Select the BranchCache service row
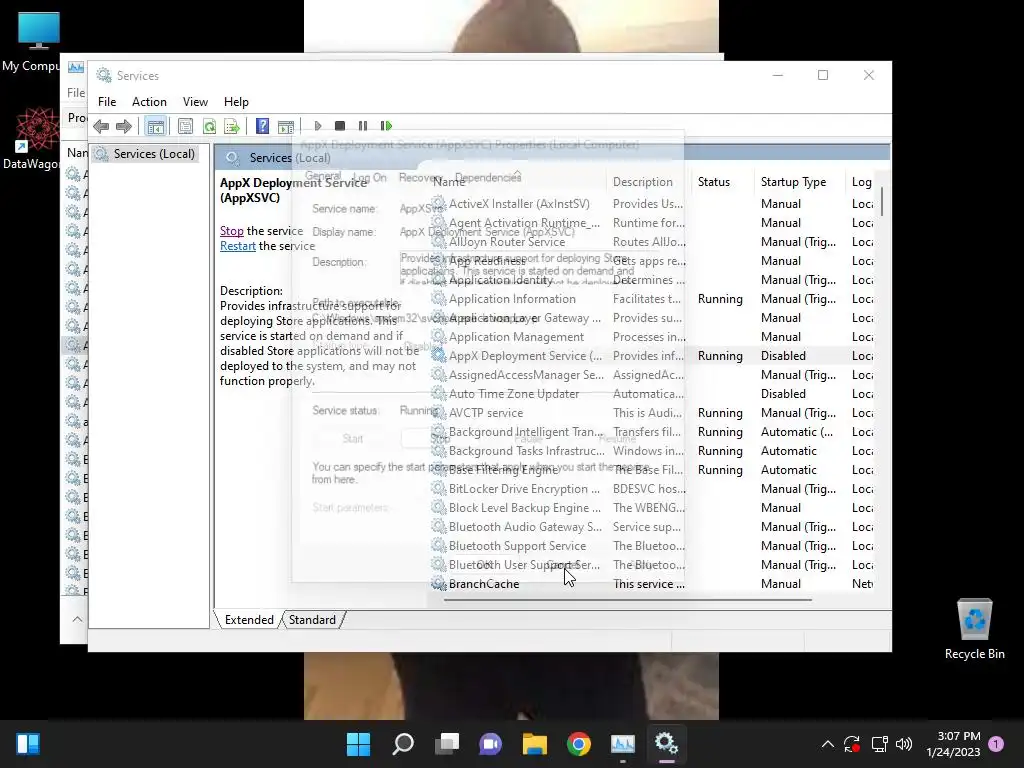1024x768 pixels. coord(652,584)
